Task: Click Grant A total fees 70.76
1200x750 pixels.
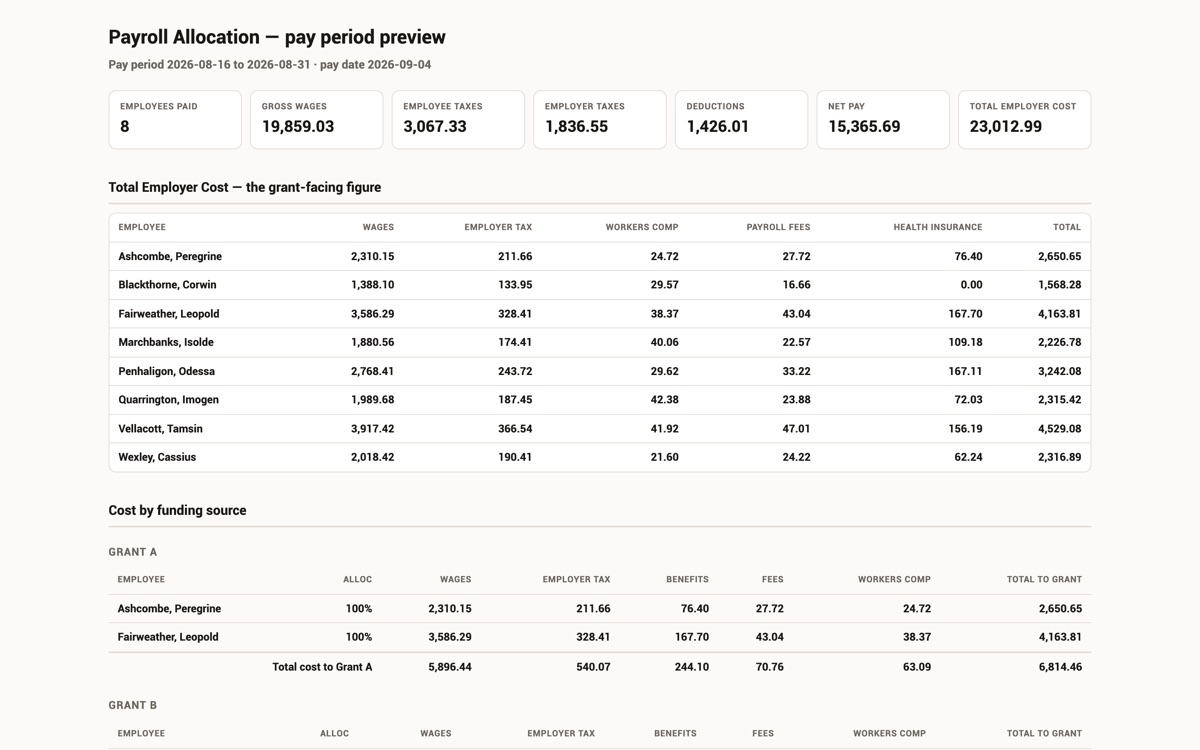Action: [x=770, y=667]
